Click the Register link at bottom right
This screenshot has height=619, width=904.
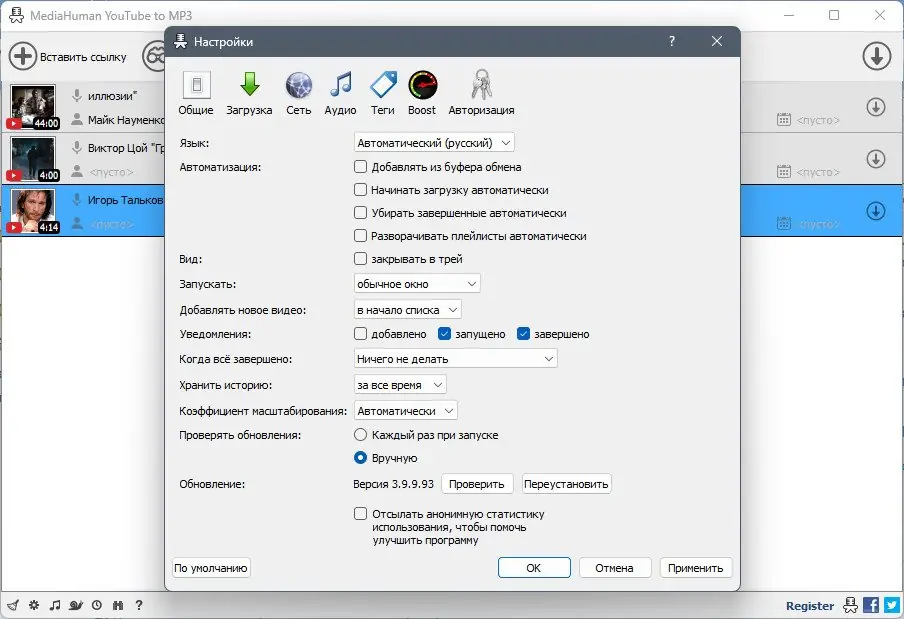(810, 606)
